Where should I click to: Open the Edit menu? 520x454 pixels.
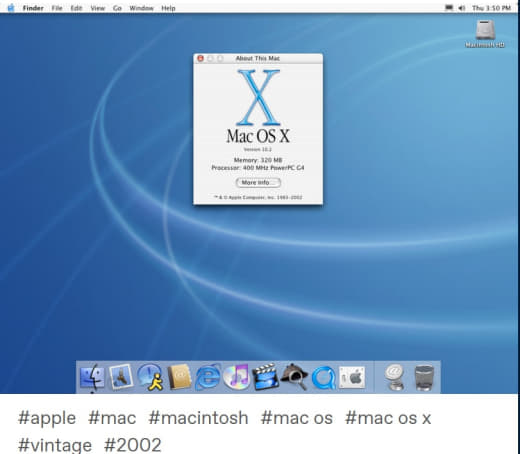(76, 8)
